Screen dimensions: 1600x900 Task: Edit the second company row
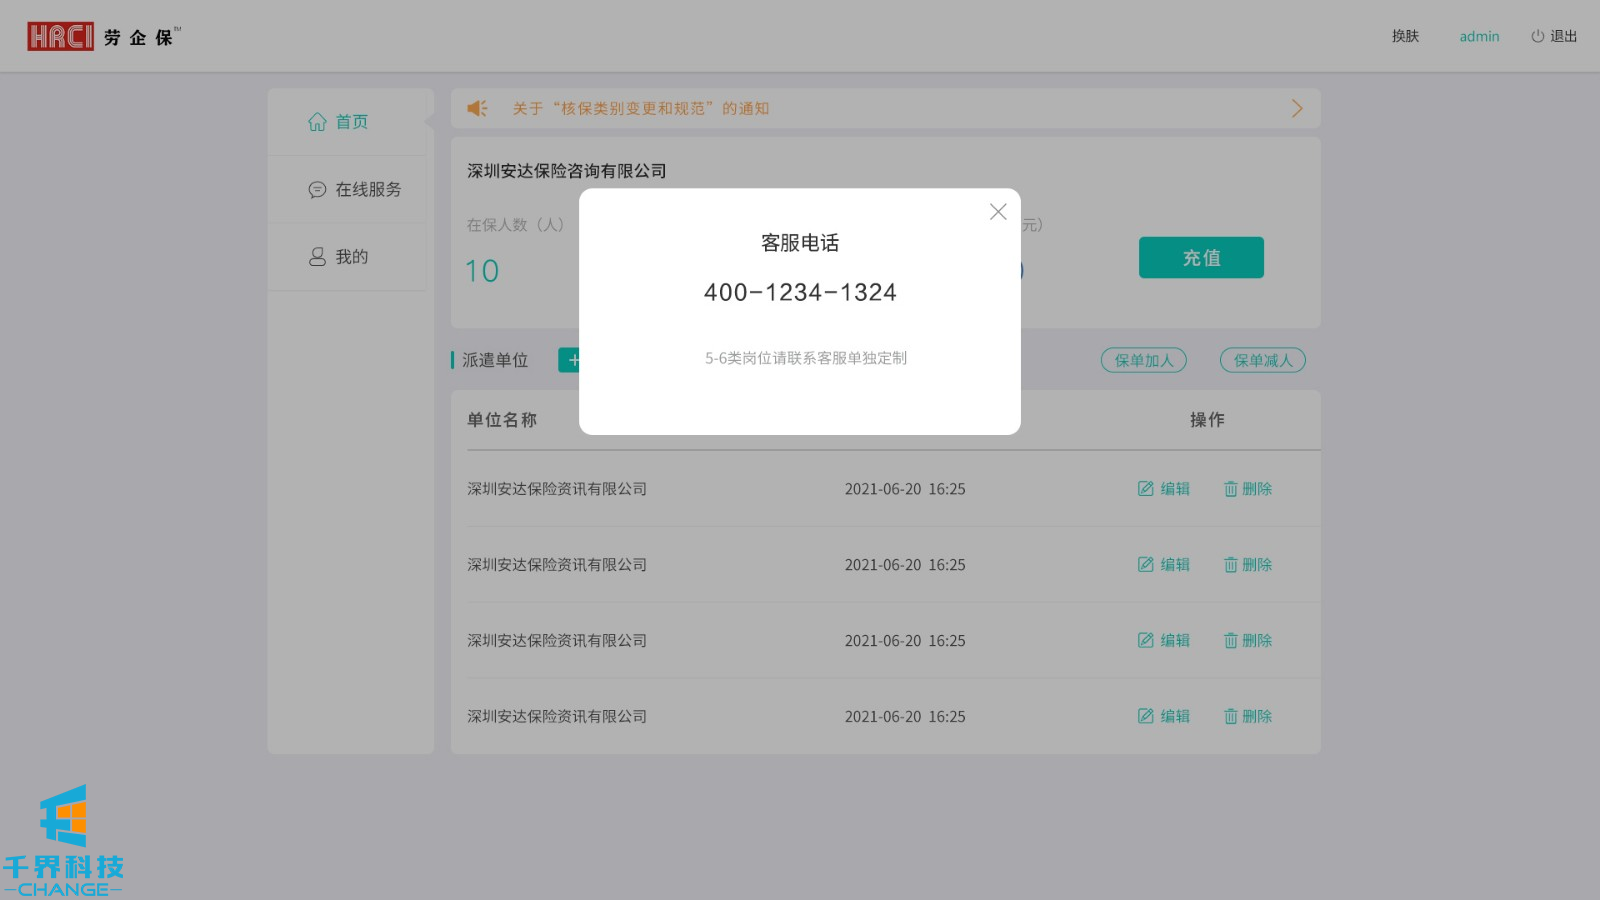click(x=1164, y=565)
